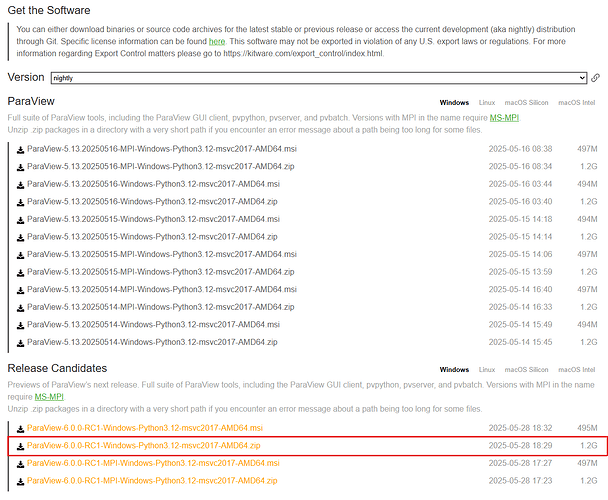Download ParaView-5.13.20250516-Windows-Python3.12-msvc2017-AMD64.zip
Viewport: 608px width, 500px height.
(152, 202)
